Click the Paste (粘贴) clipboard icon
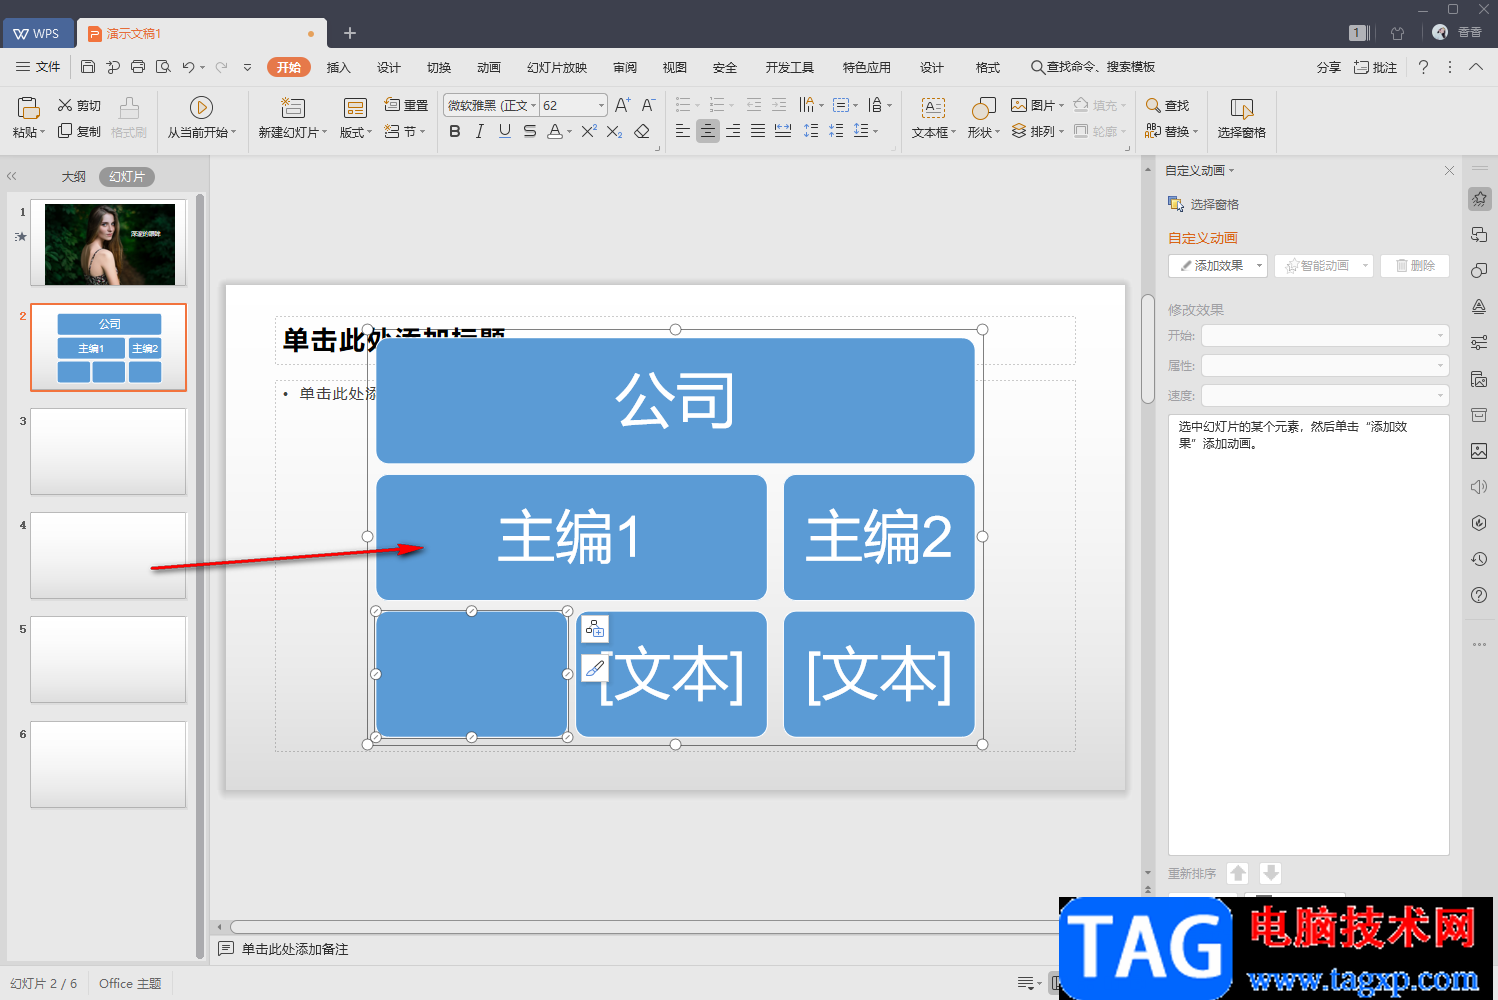The height and width of the screenshot is (1000, 1498). [x=29, y=107]
